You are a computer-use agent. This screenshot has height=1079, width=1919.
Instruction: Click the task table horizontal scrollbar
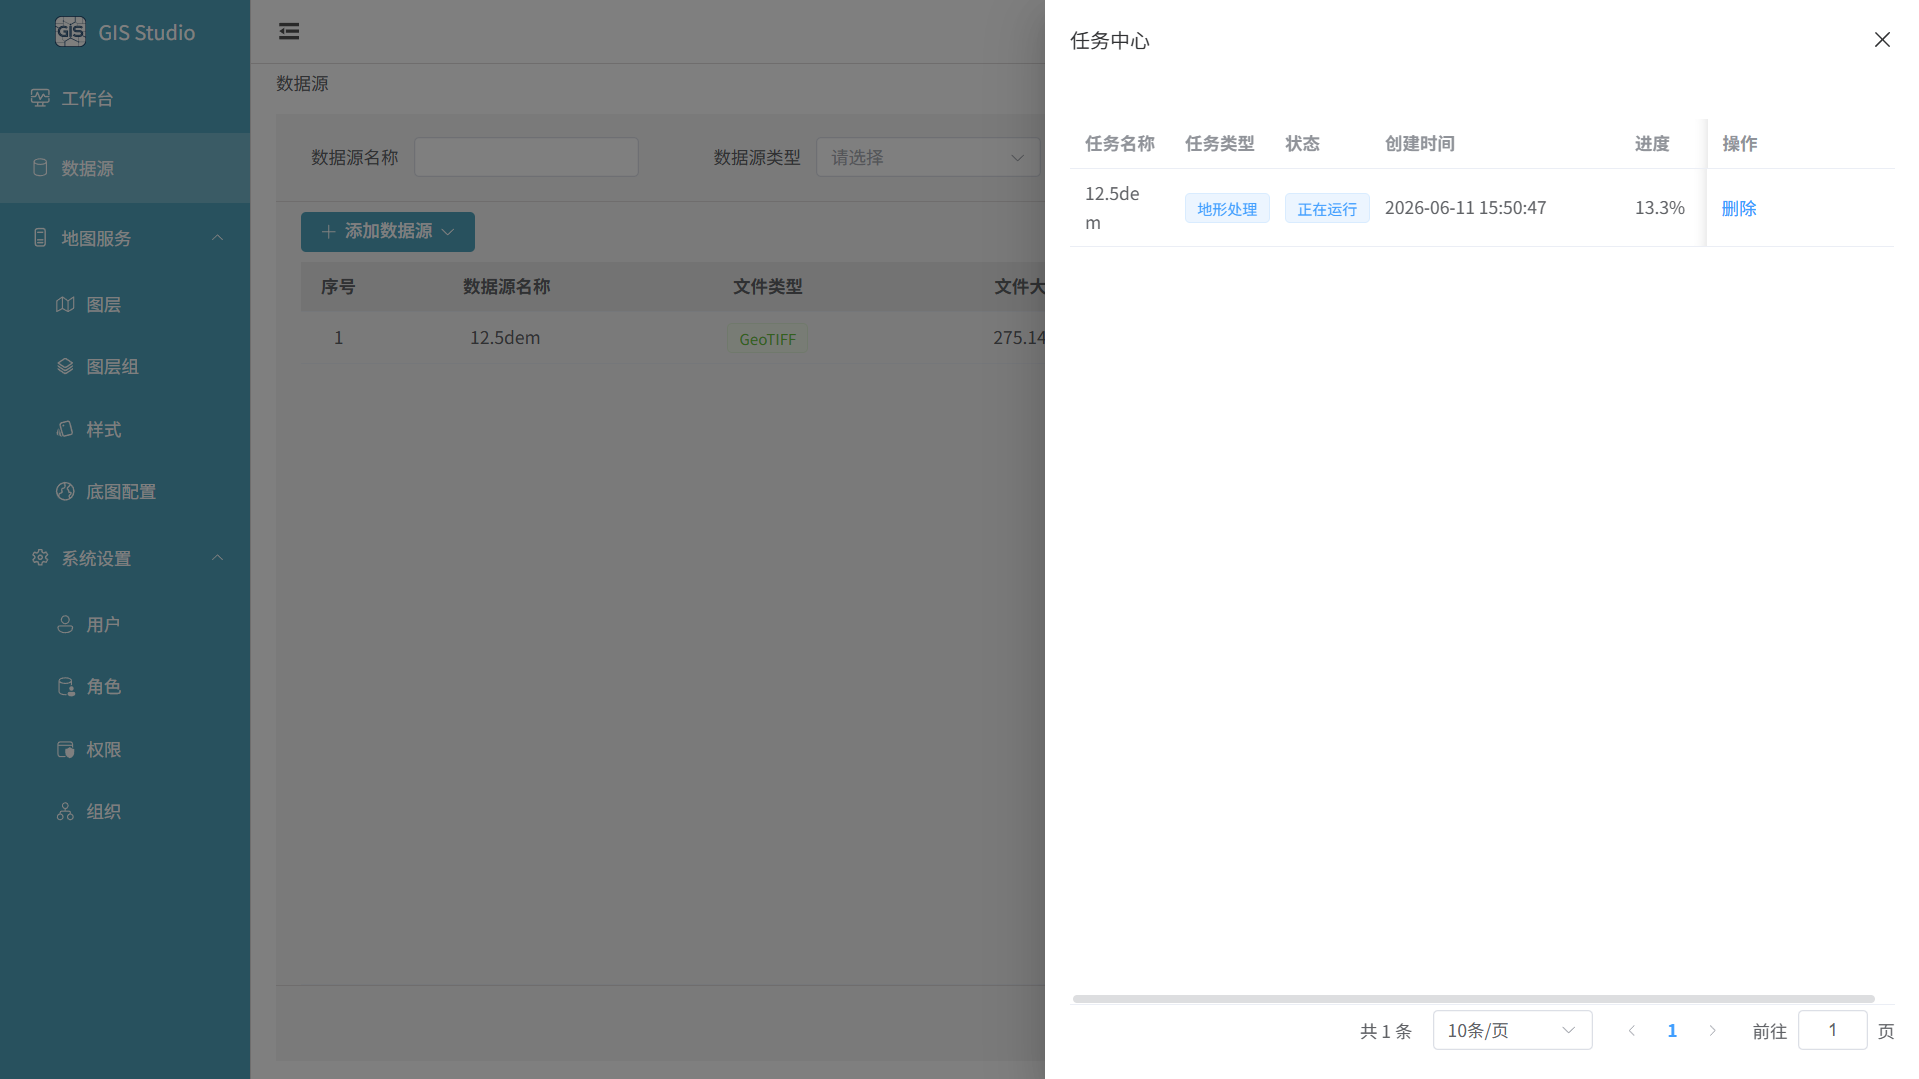1473,998
